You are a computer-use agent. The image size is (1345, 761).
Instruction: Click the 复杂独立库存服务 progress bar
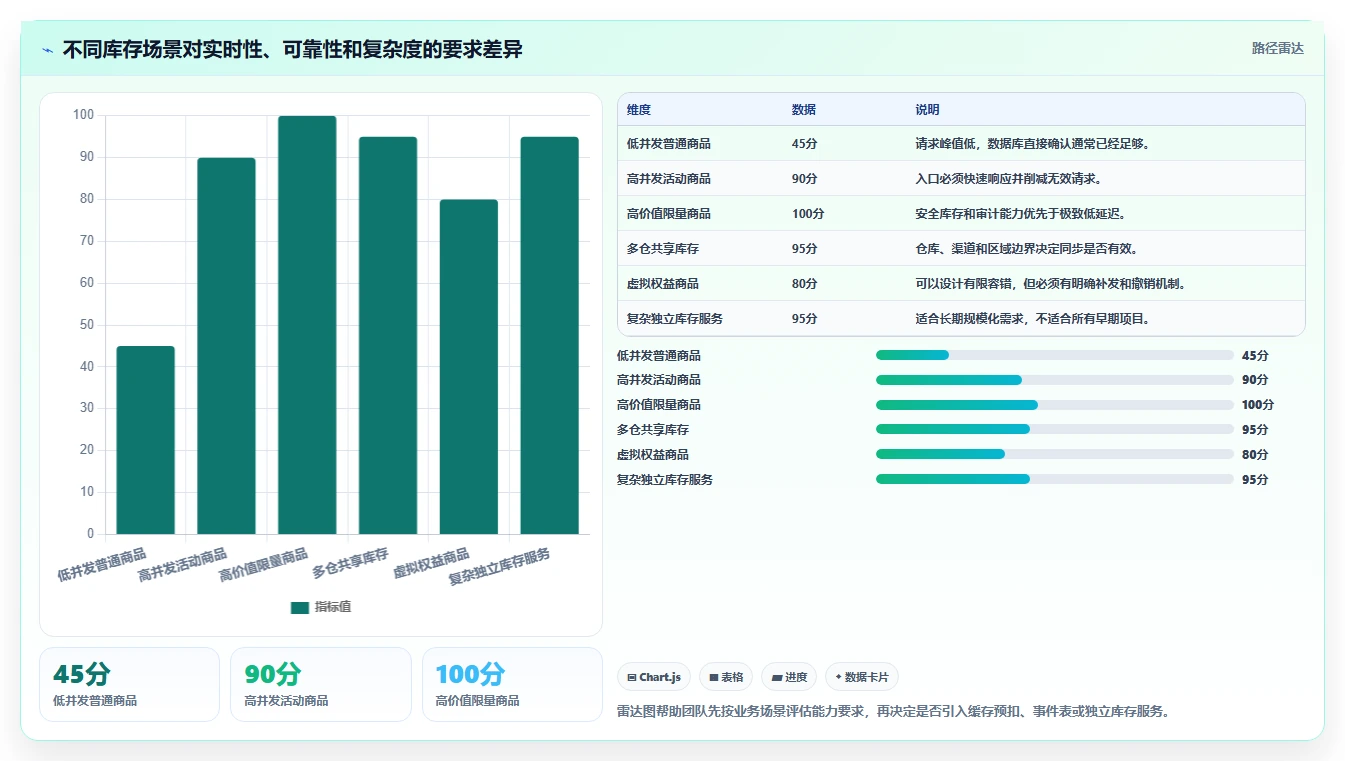[x=1055, y=479]
